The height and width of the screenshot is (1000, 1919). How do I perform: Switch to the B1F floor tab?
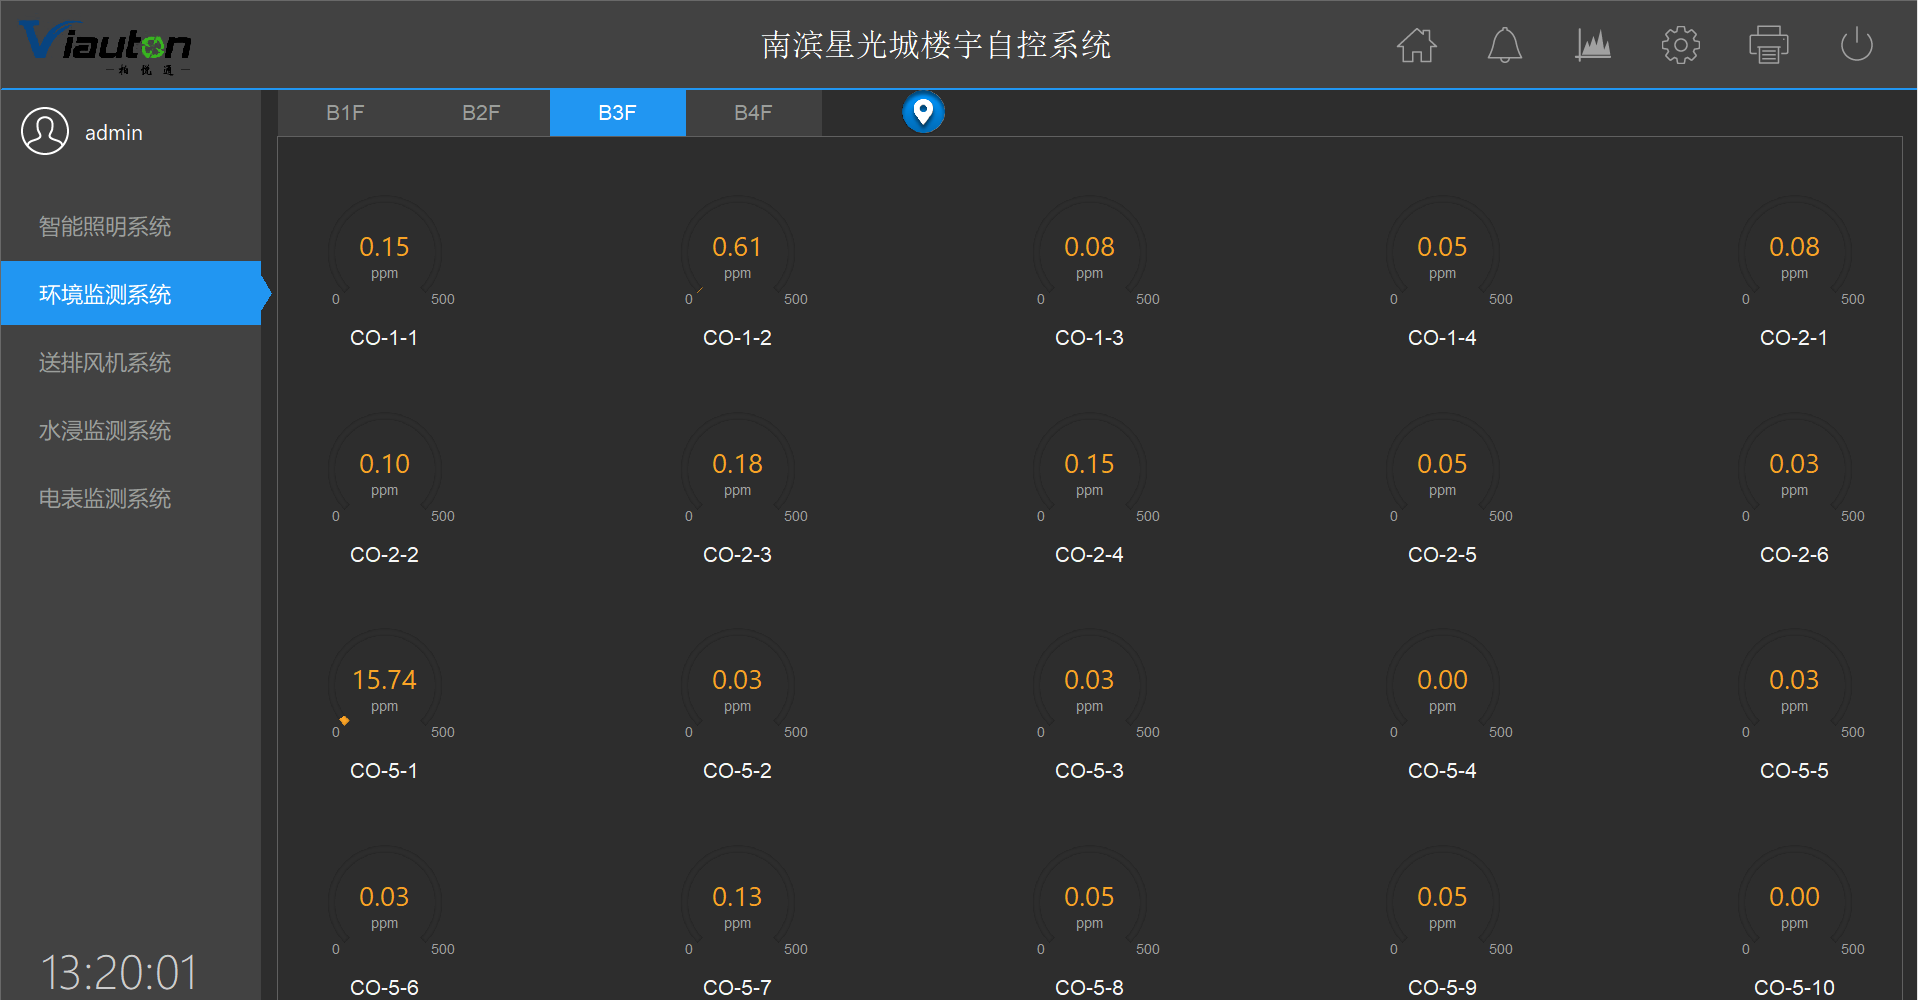click(345, 113)
